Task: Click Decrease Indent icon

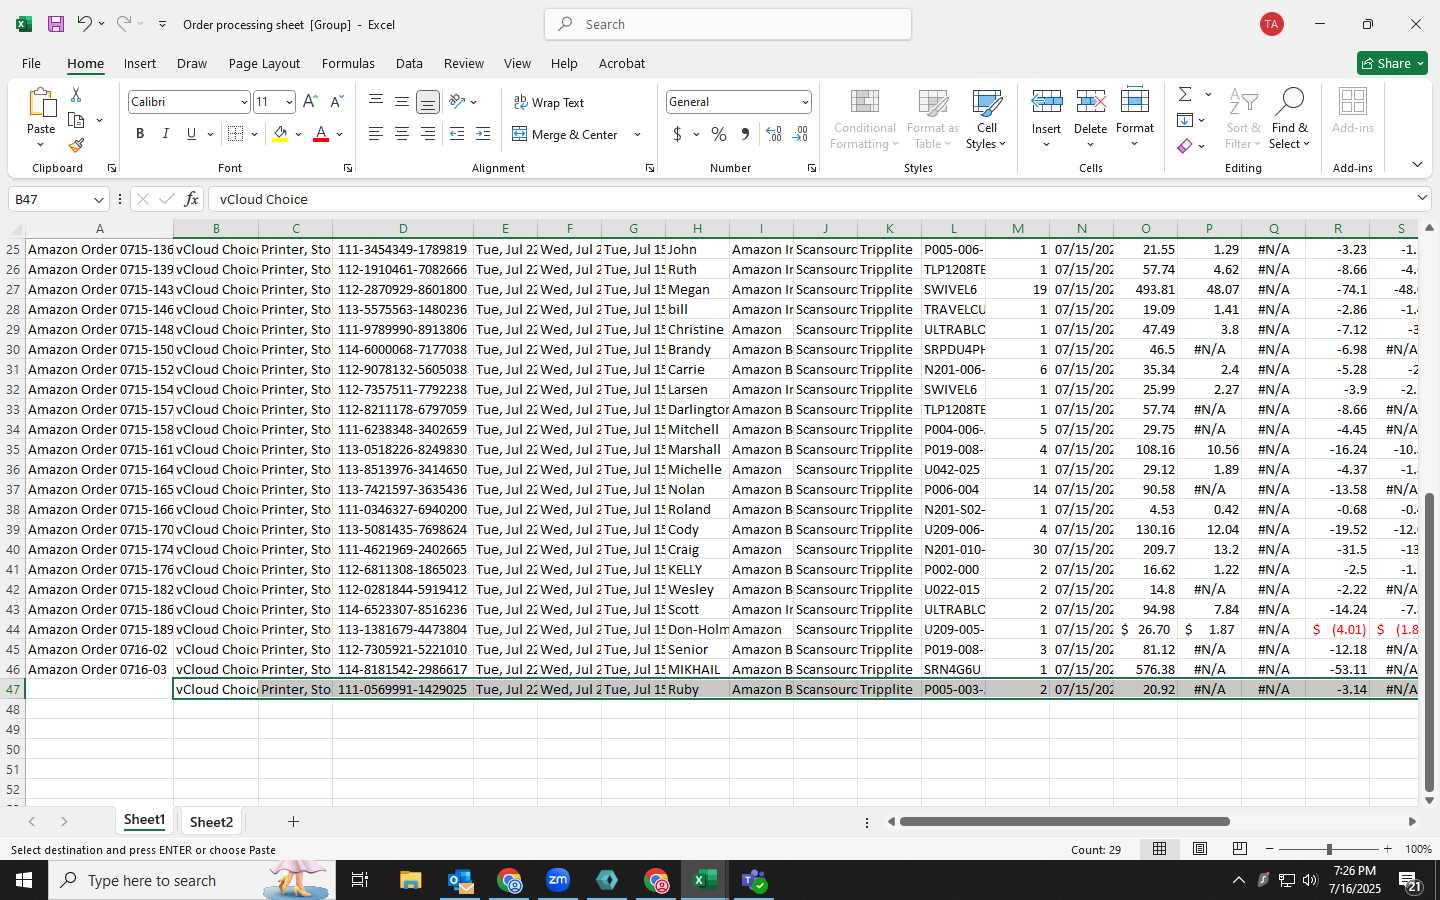Action: [457, 134]
